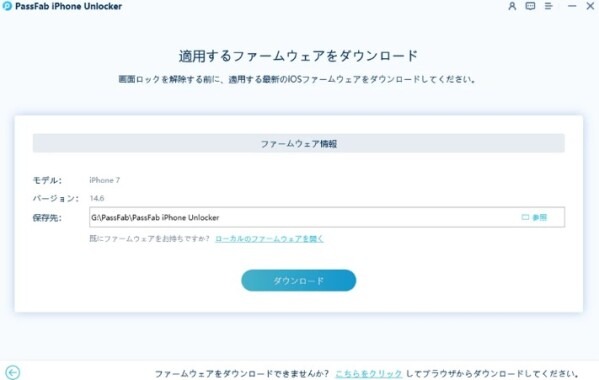Click the 14.6 version value
Image resolution: width=599 pixels, height=380 pixels.
[97, 198]
